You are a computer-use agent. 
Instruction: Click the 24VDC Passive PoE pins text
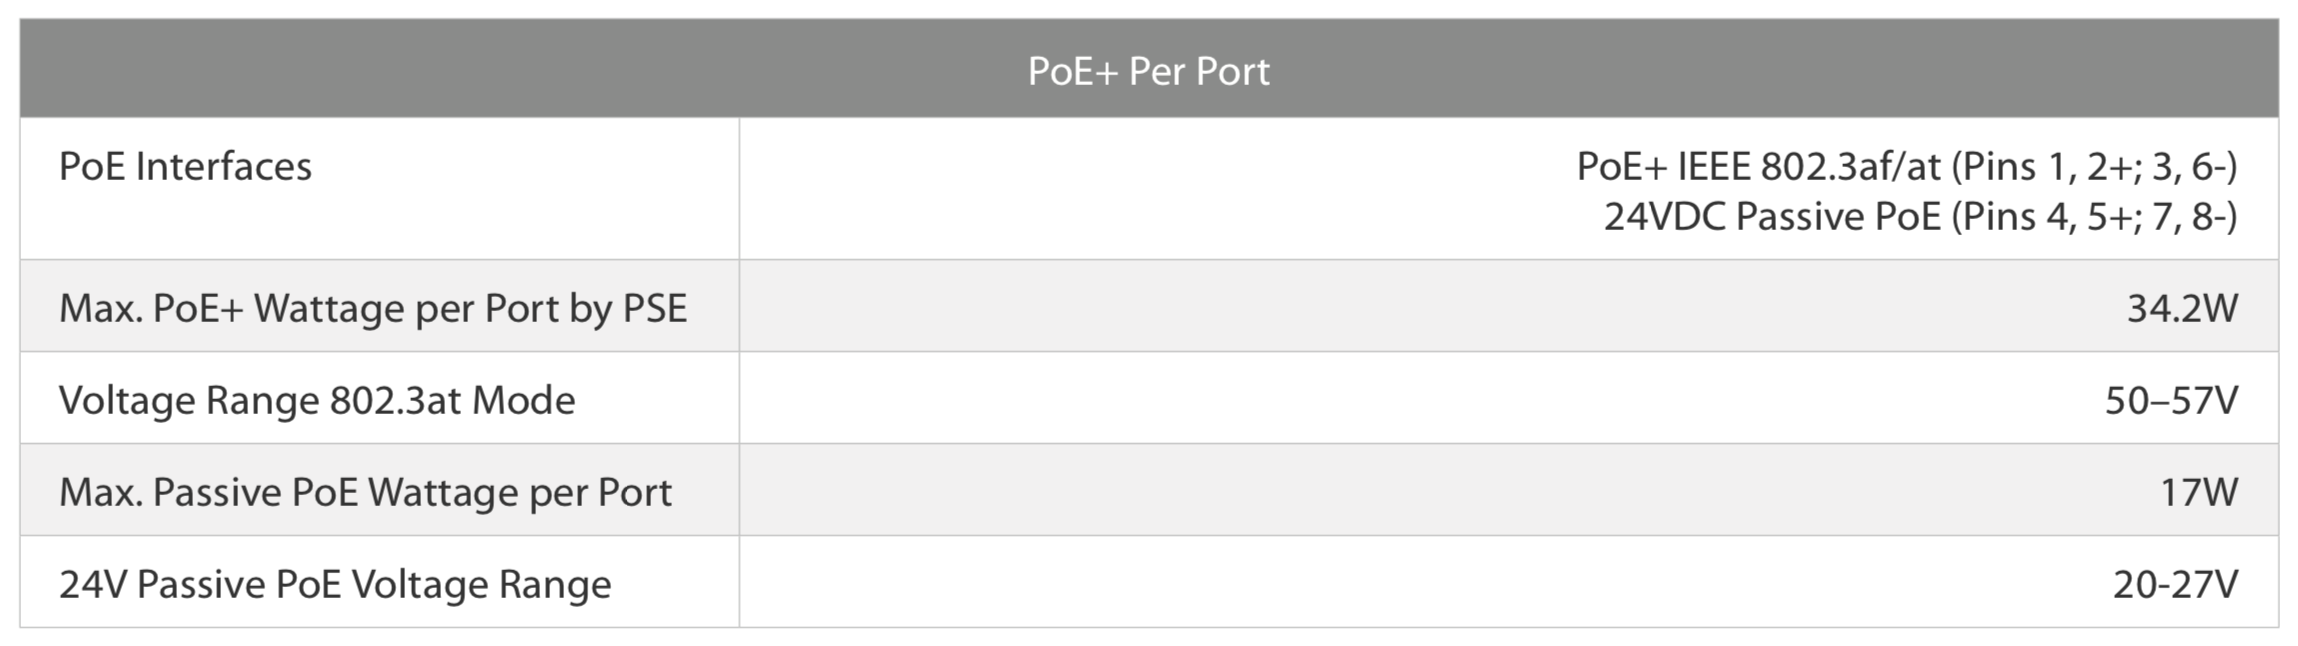[x=1921, y=216]
